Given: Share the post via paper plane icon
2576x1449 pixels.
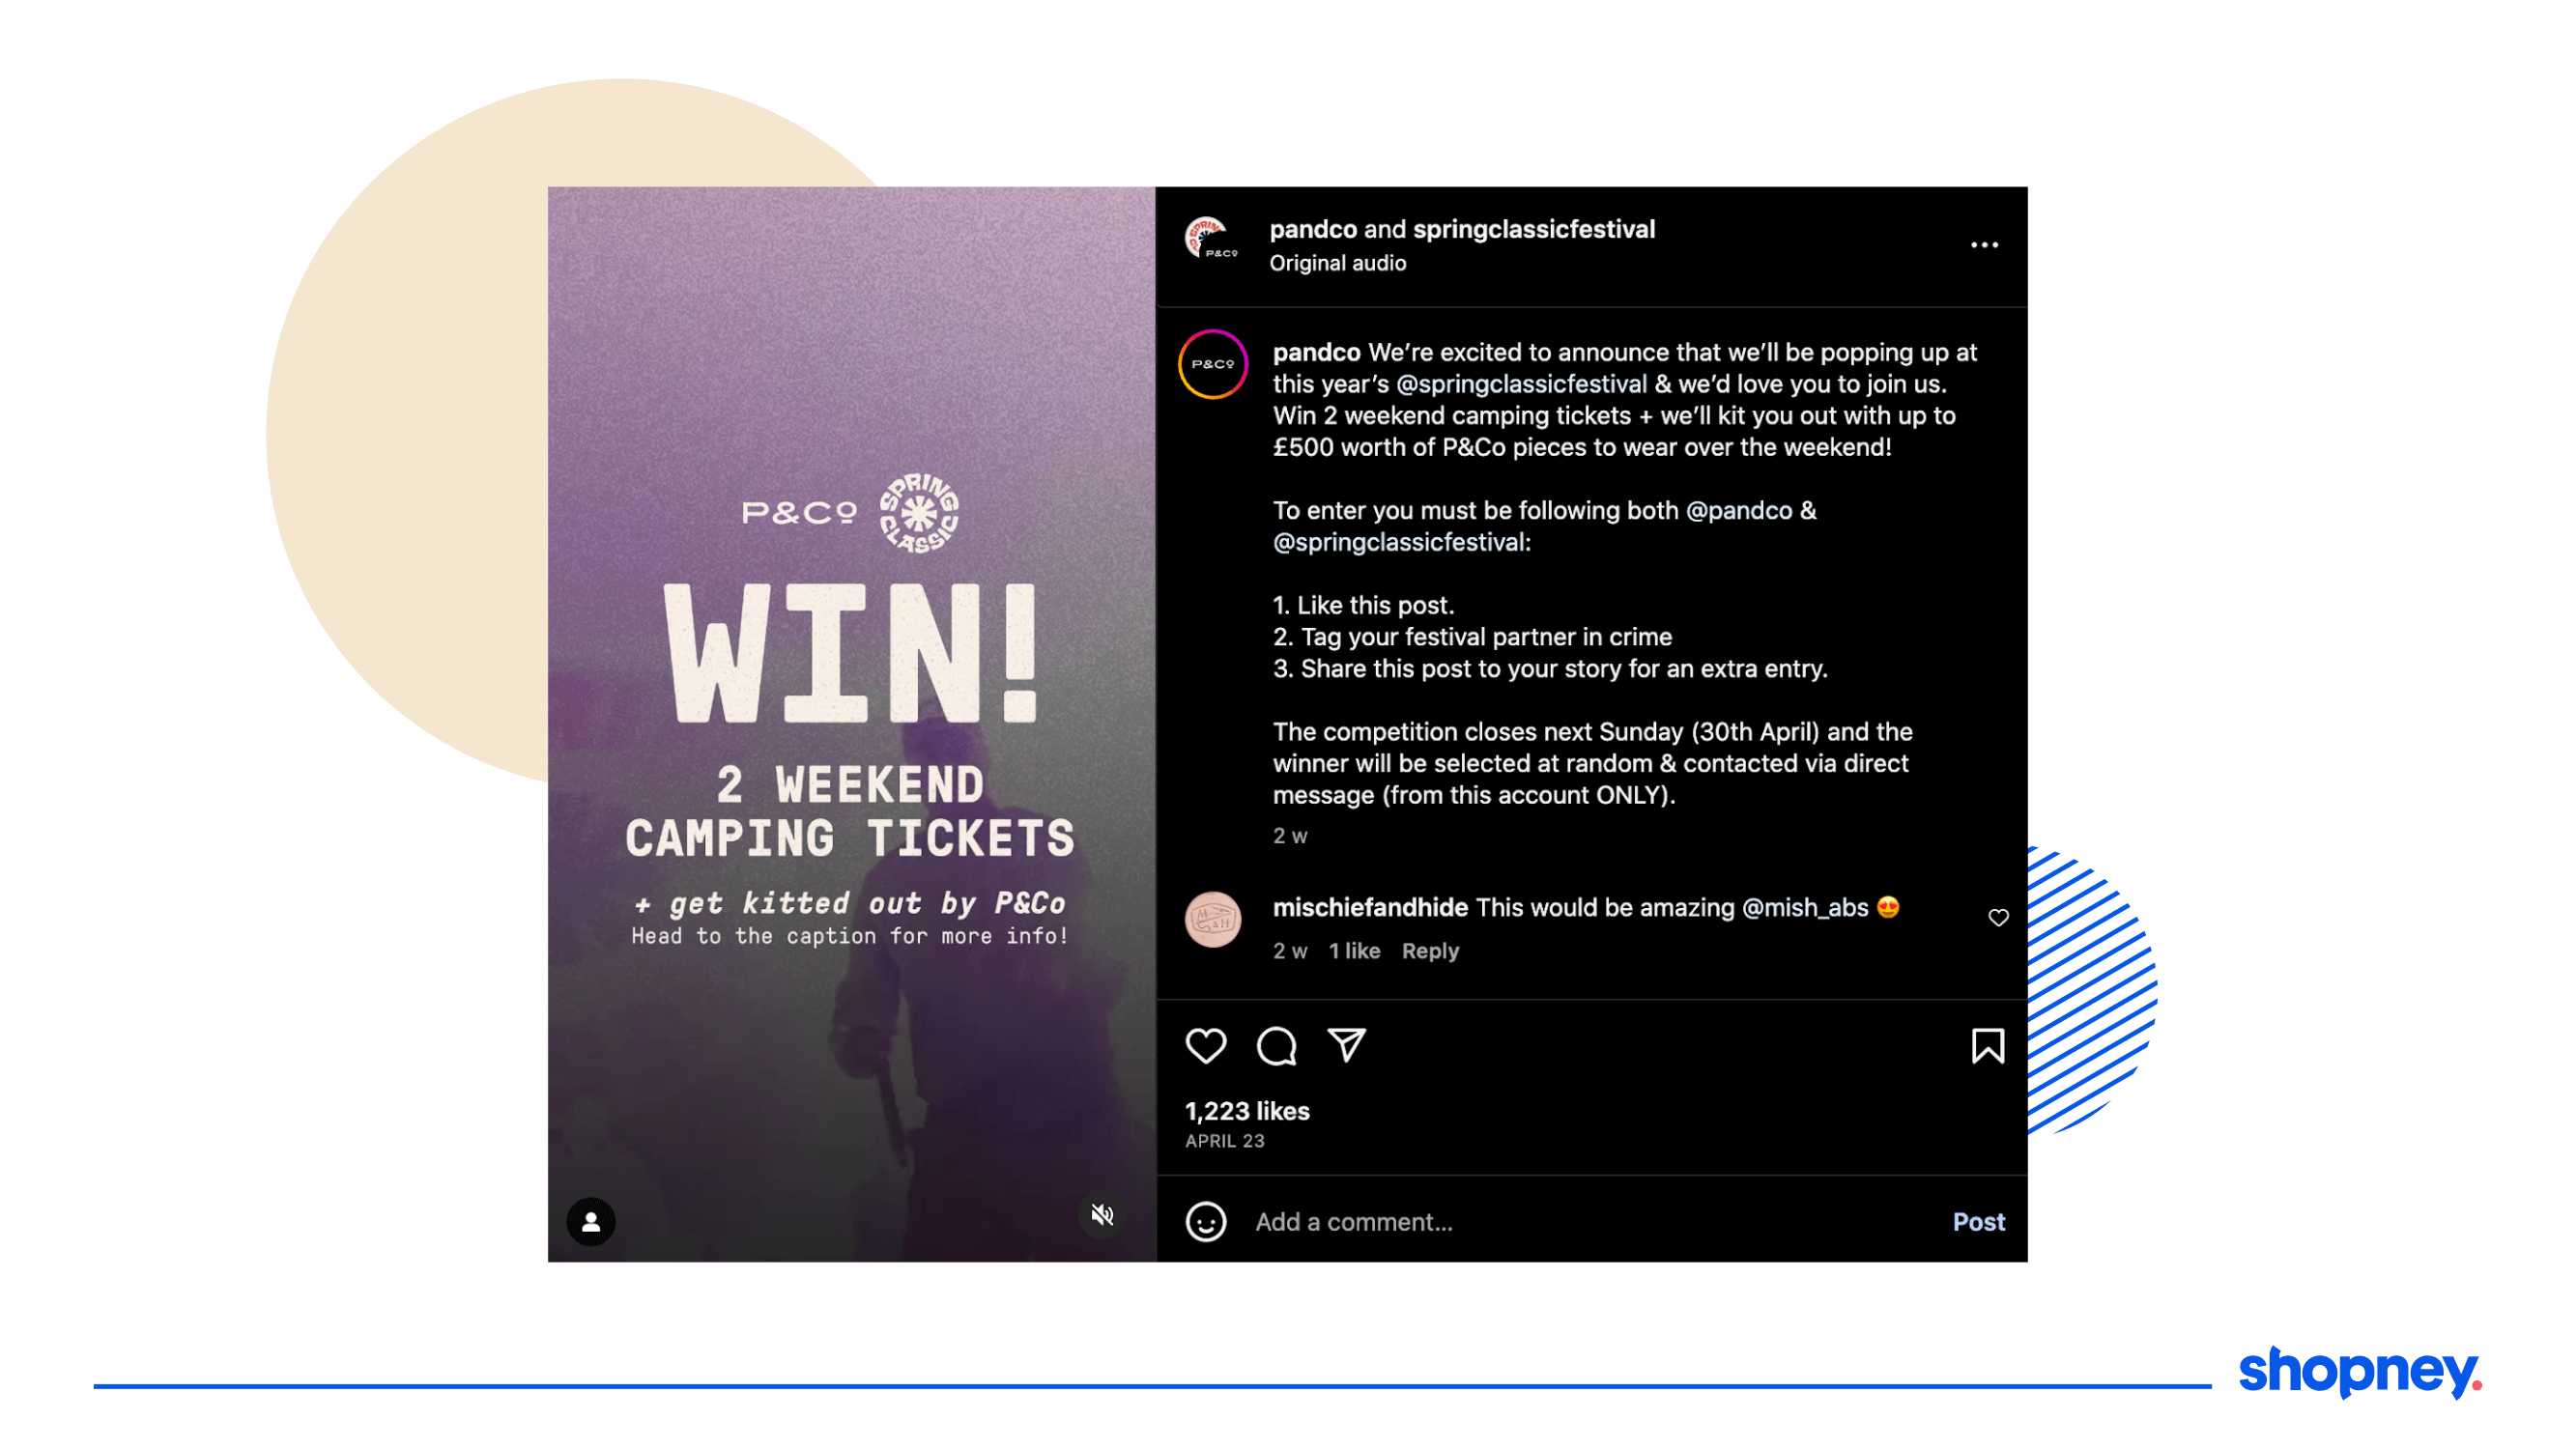Looking at the screenshot, I should pyautogui.click(x=1346, y=1045).
